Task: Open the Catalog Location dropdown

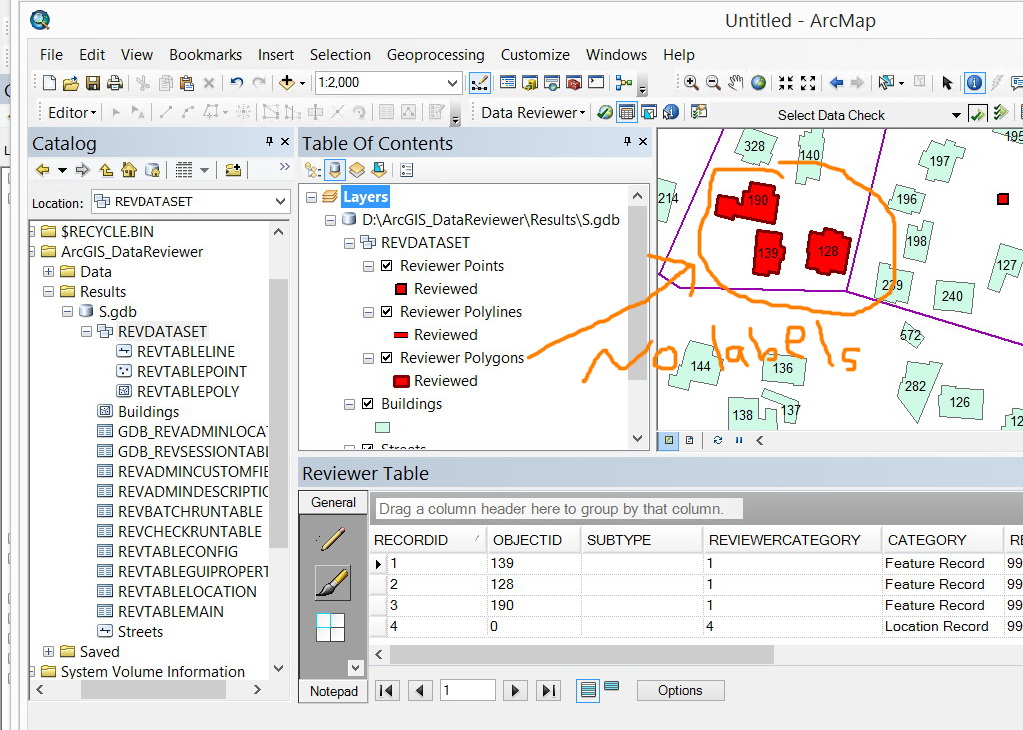Action: tap(281, 202)
